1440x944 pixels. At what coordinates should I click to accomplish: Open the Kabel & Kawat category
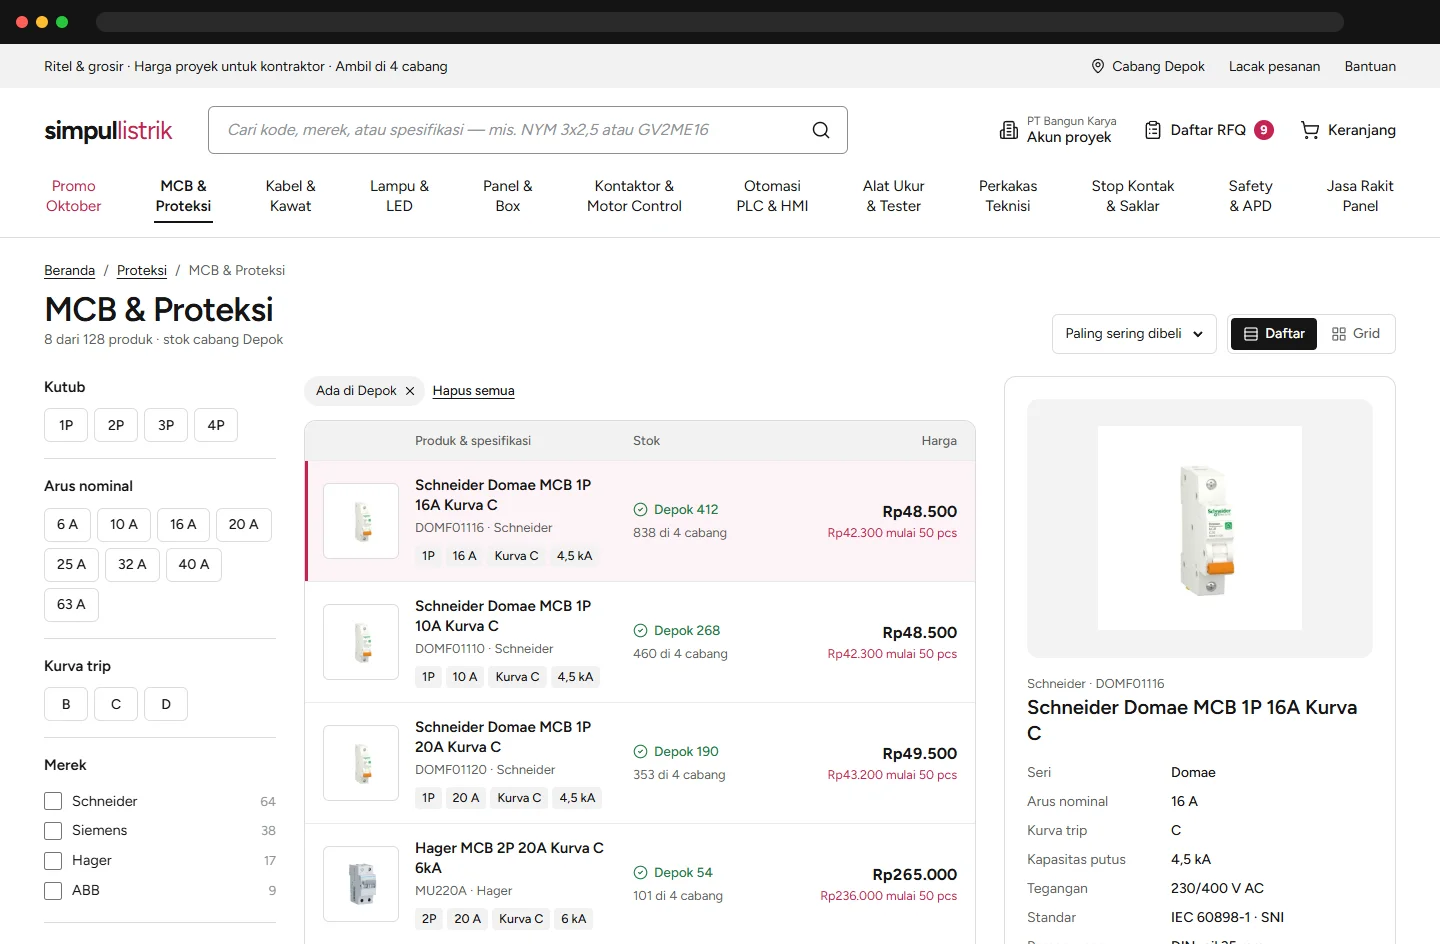tap(290, 196)
